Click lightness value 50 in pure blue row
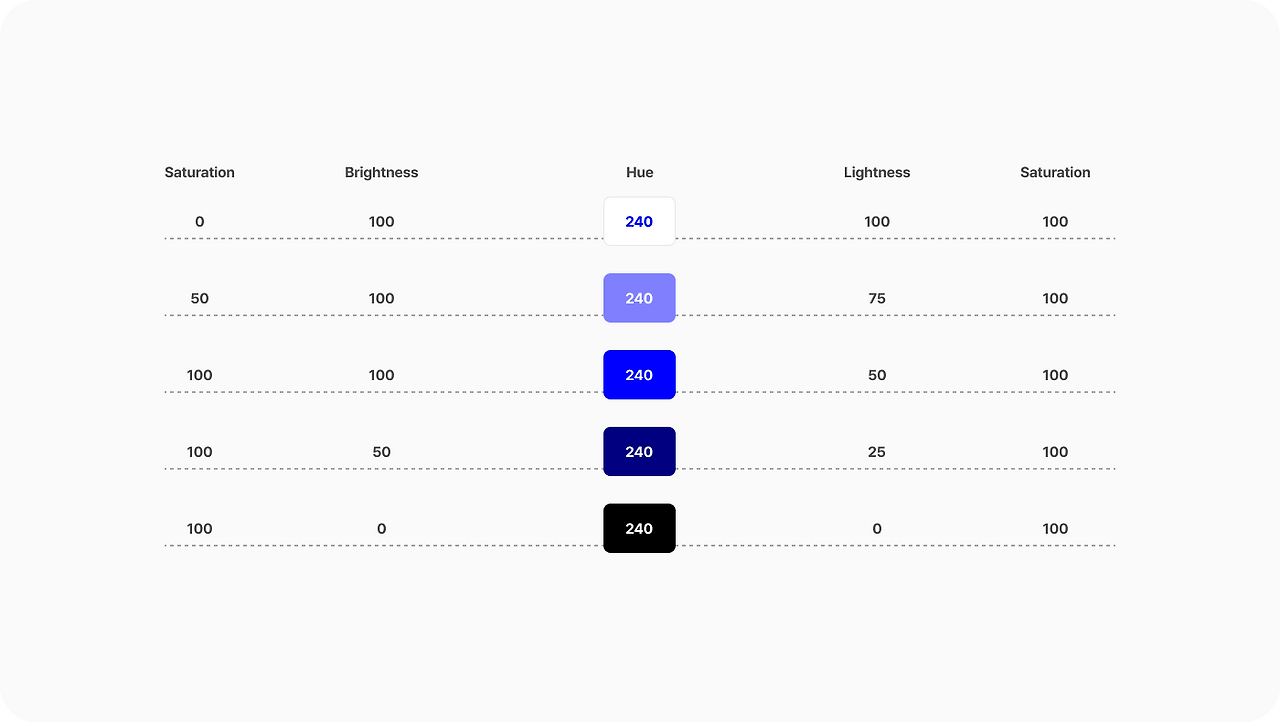Viewport: 1280px width, 722px height. point(877,375)
